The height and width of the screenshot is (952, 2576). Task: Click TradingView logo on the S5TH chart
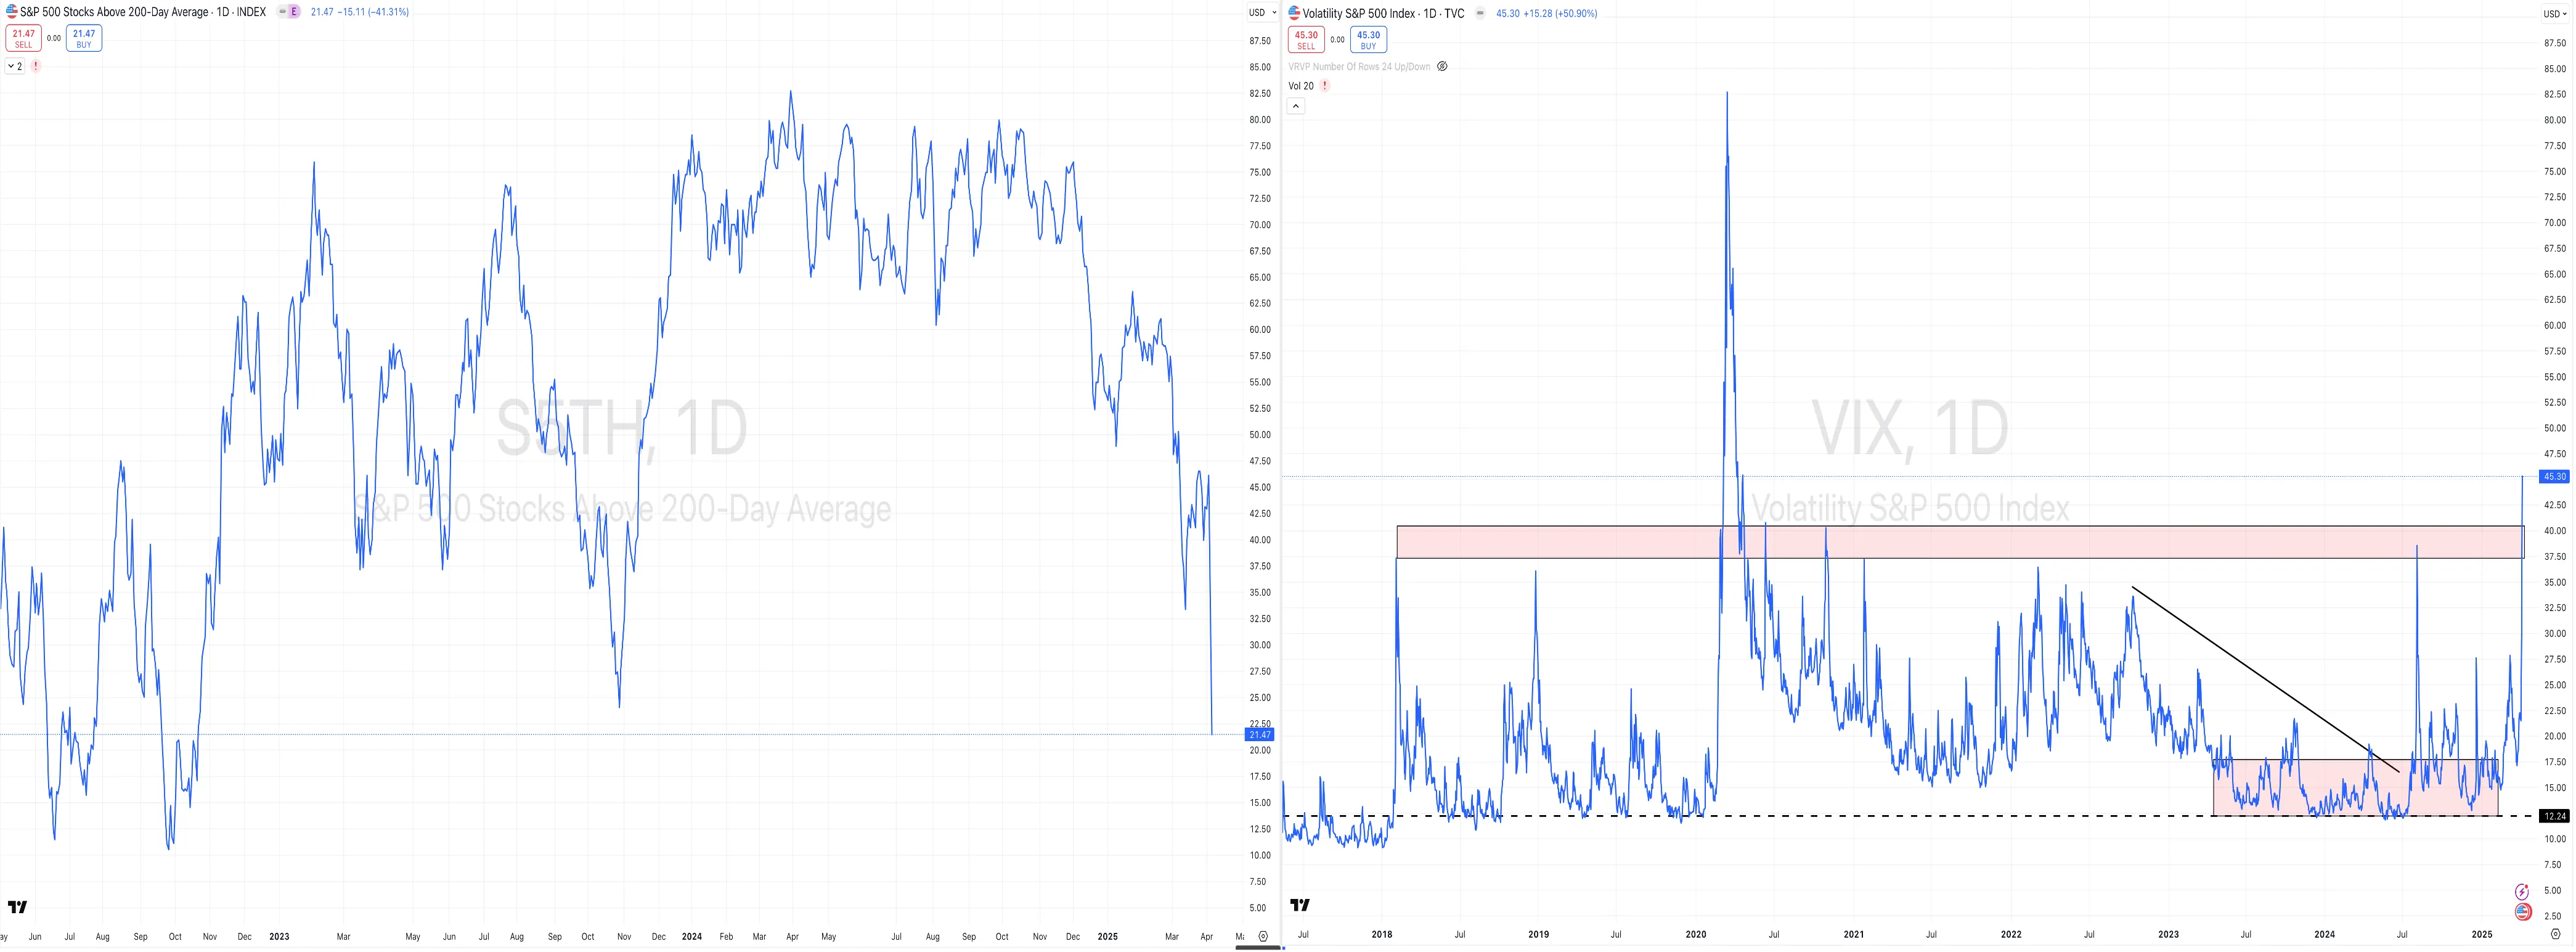(18, 907)
